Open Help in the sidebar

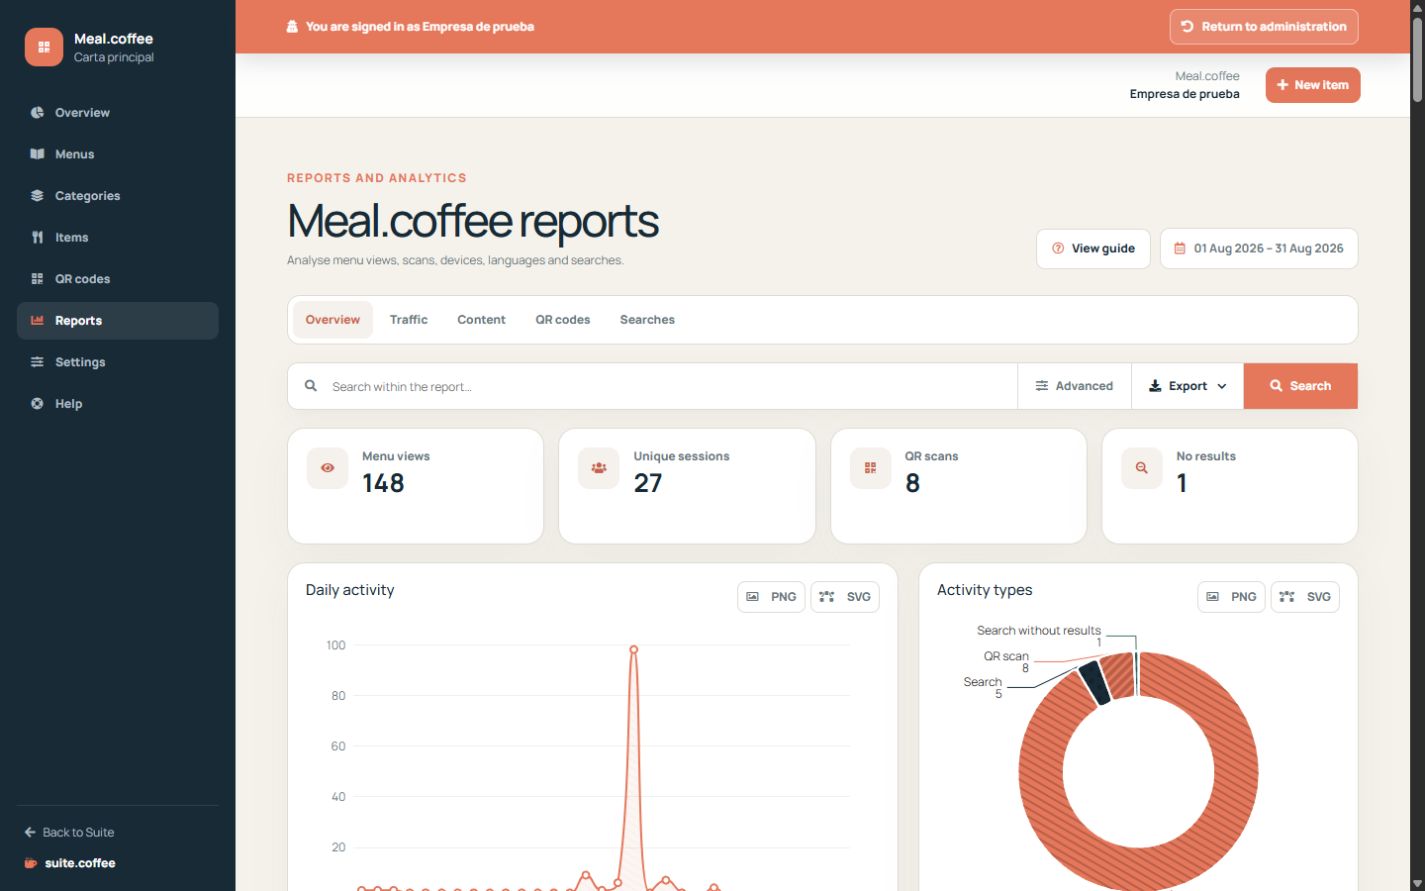tap(118, 404)
